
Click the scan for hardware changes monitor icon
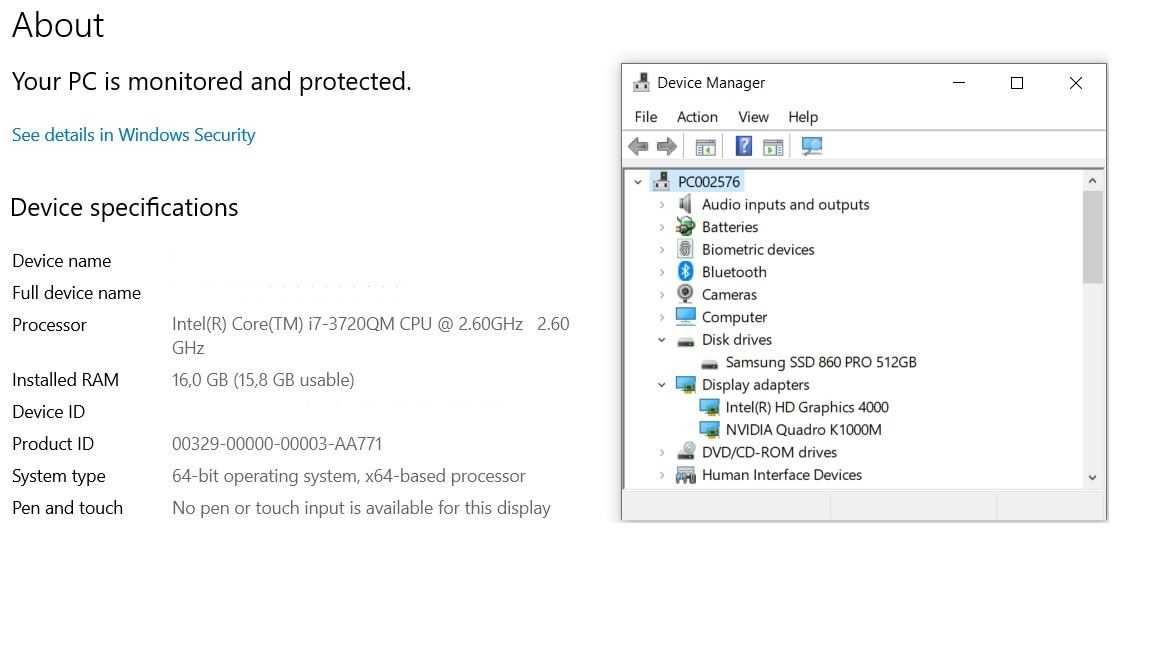click(x=812, y=146)
